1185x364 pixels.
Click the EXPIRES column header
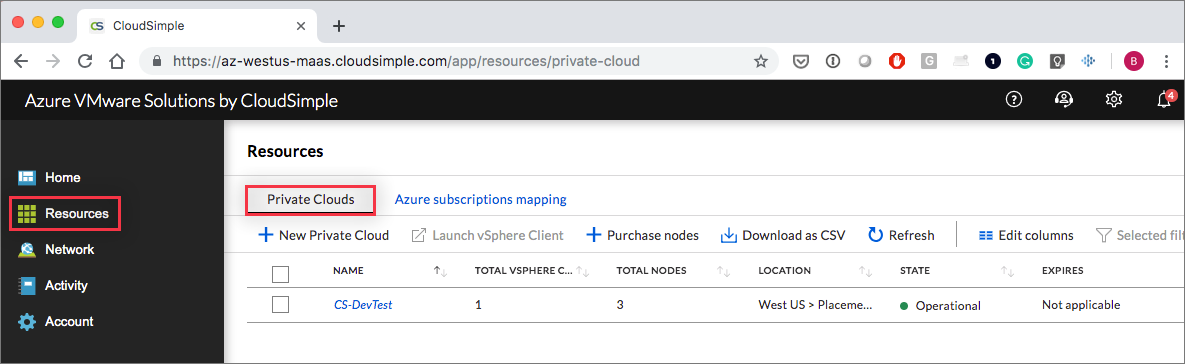pyautogui.click(x=1063, y=270)
